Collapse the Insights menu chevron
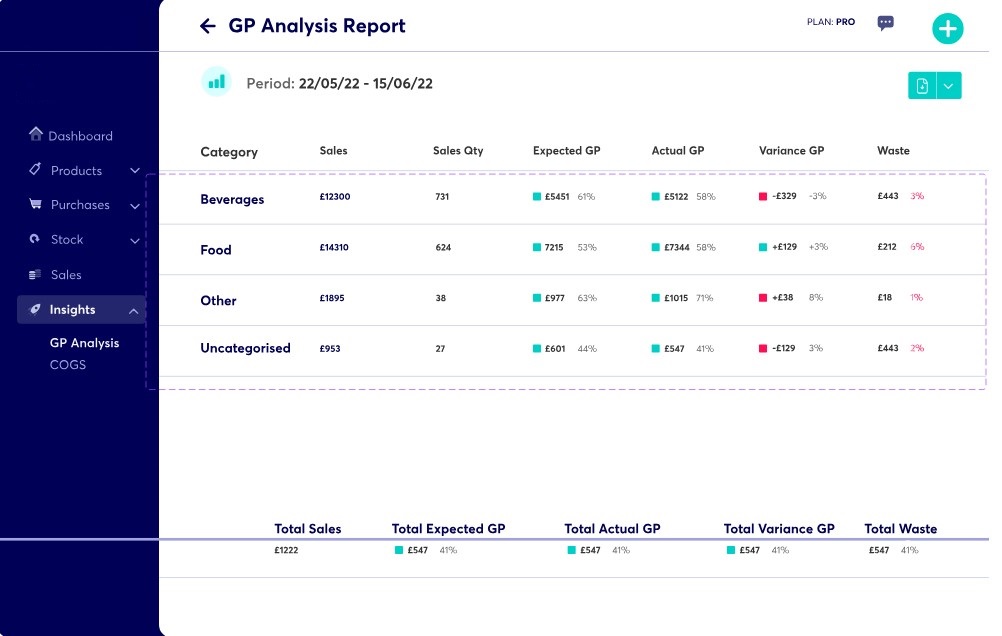 click(x=134, y=311)
